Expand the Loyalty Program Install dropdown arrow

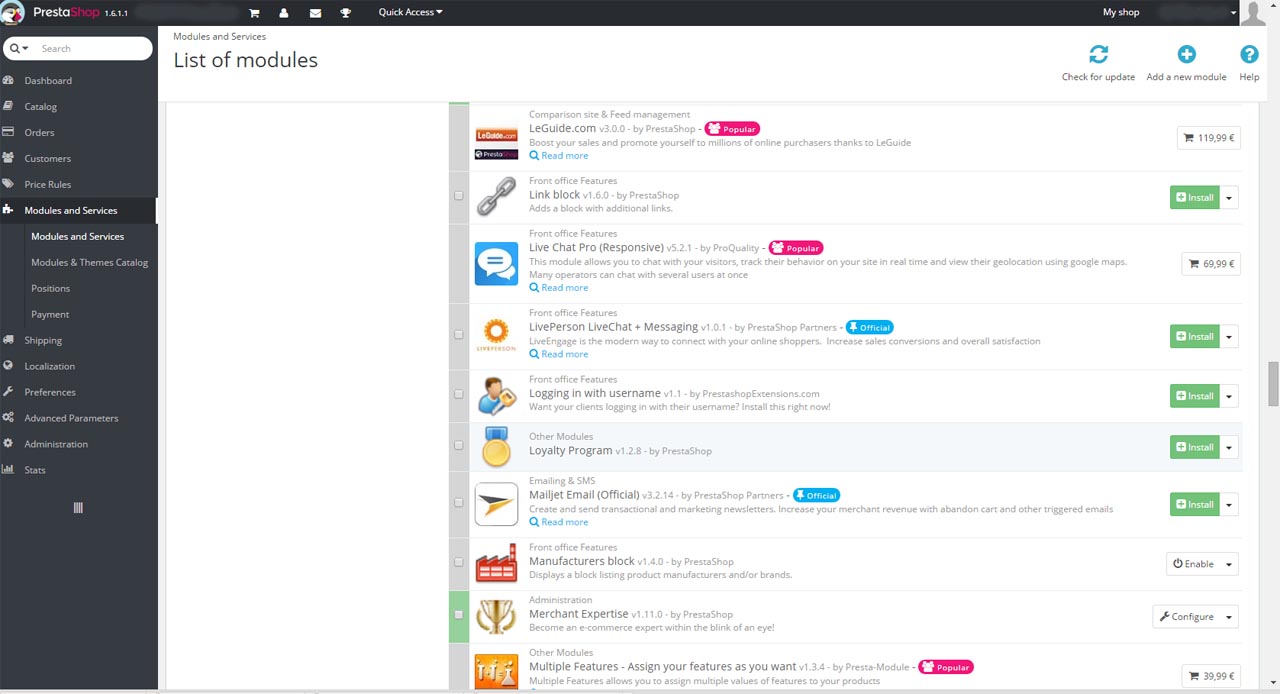click(x=1229, y=447)
